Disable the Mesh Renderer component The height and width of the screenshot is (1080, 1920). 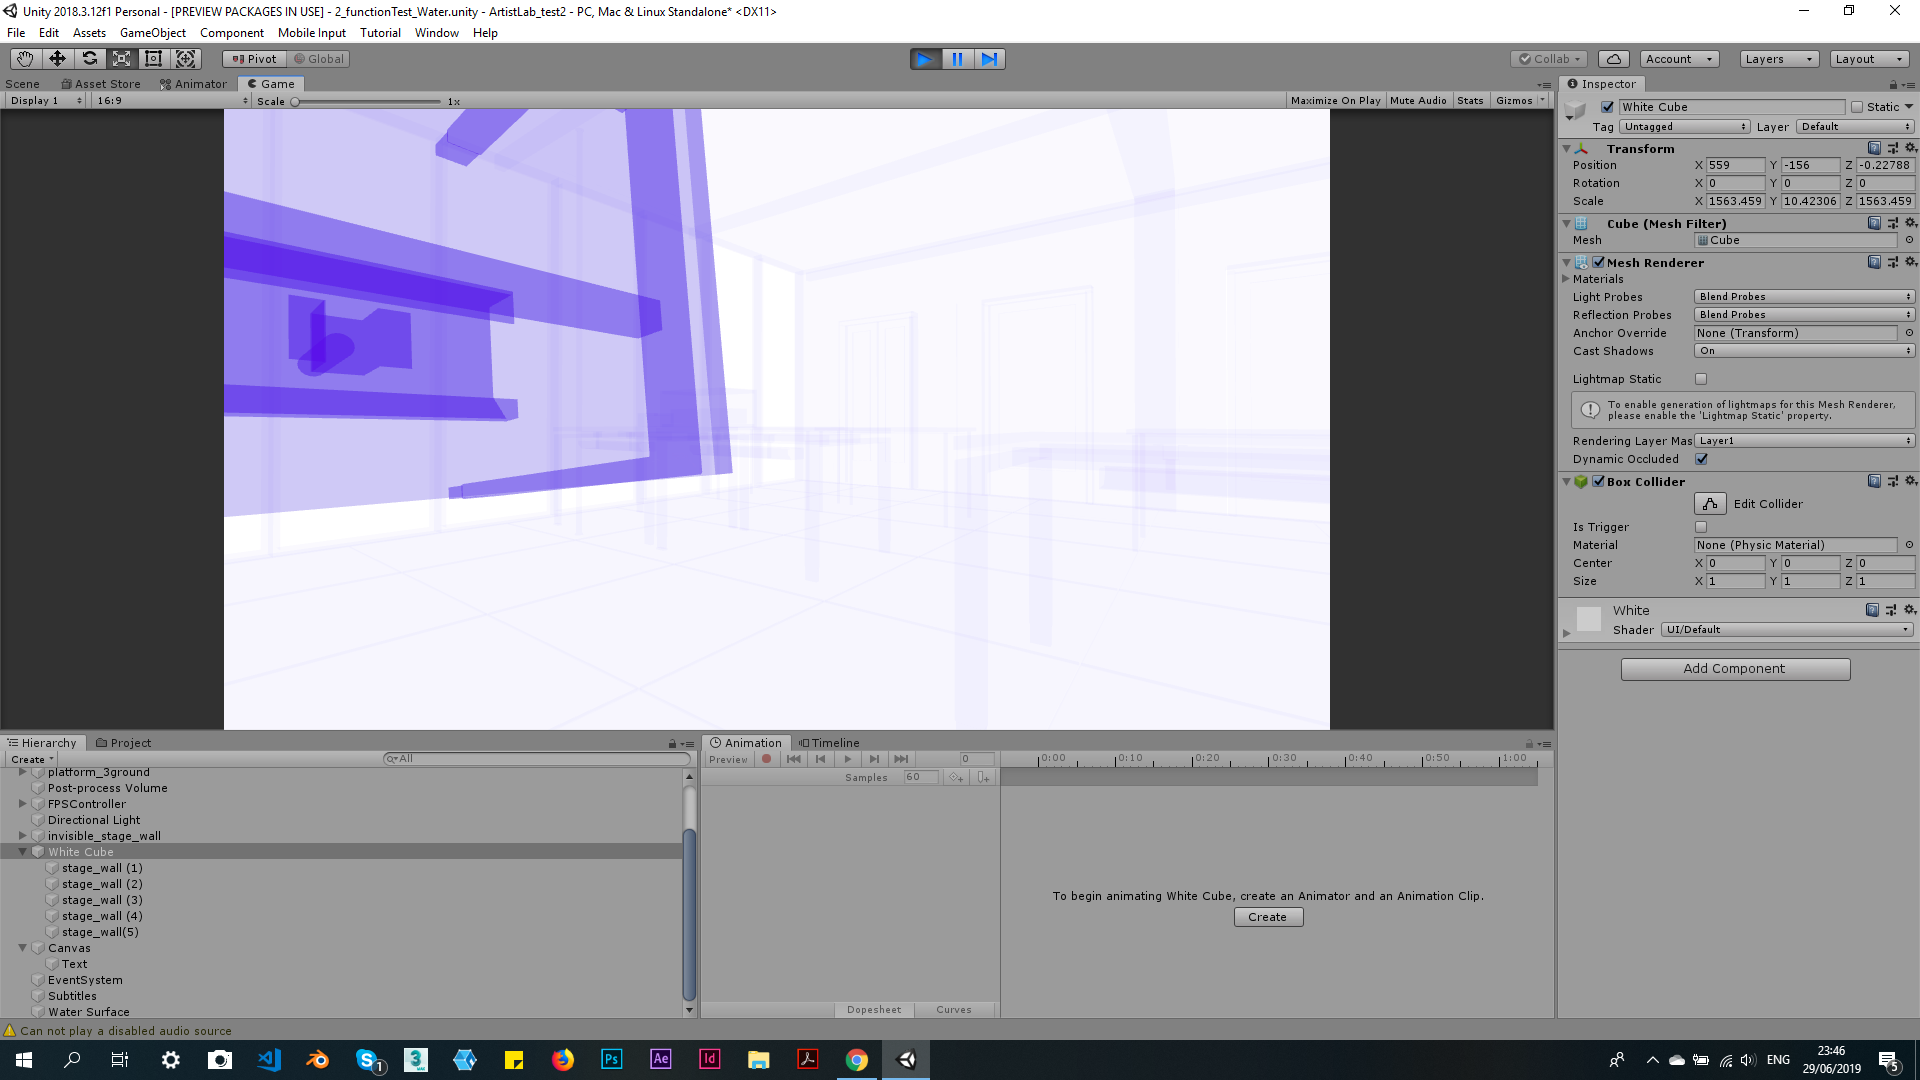(1599, 262)
